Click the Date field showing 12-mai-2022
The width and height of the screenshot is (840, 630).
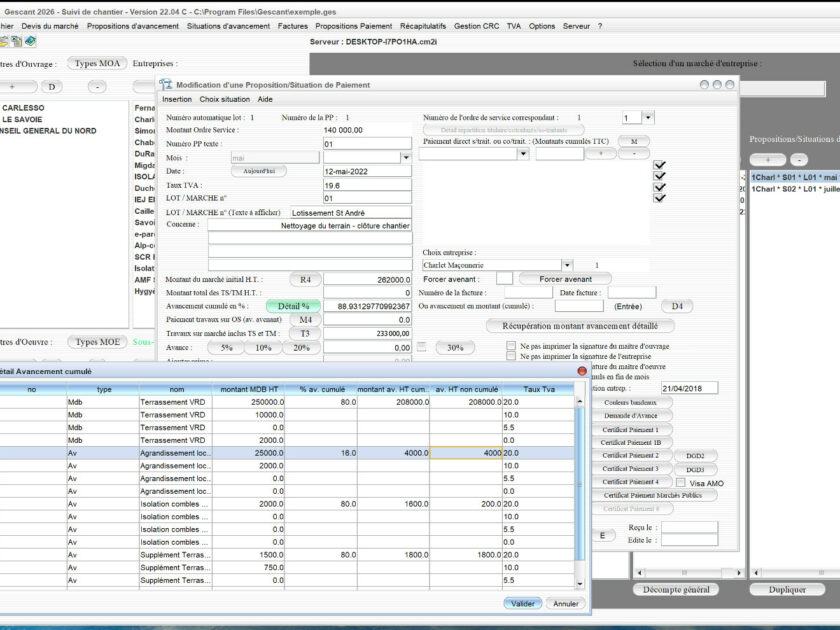click(x=367, y=171)
